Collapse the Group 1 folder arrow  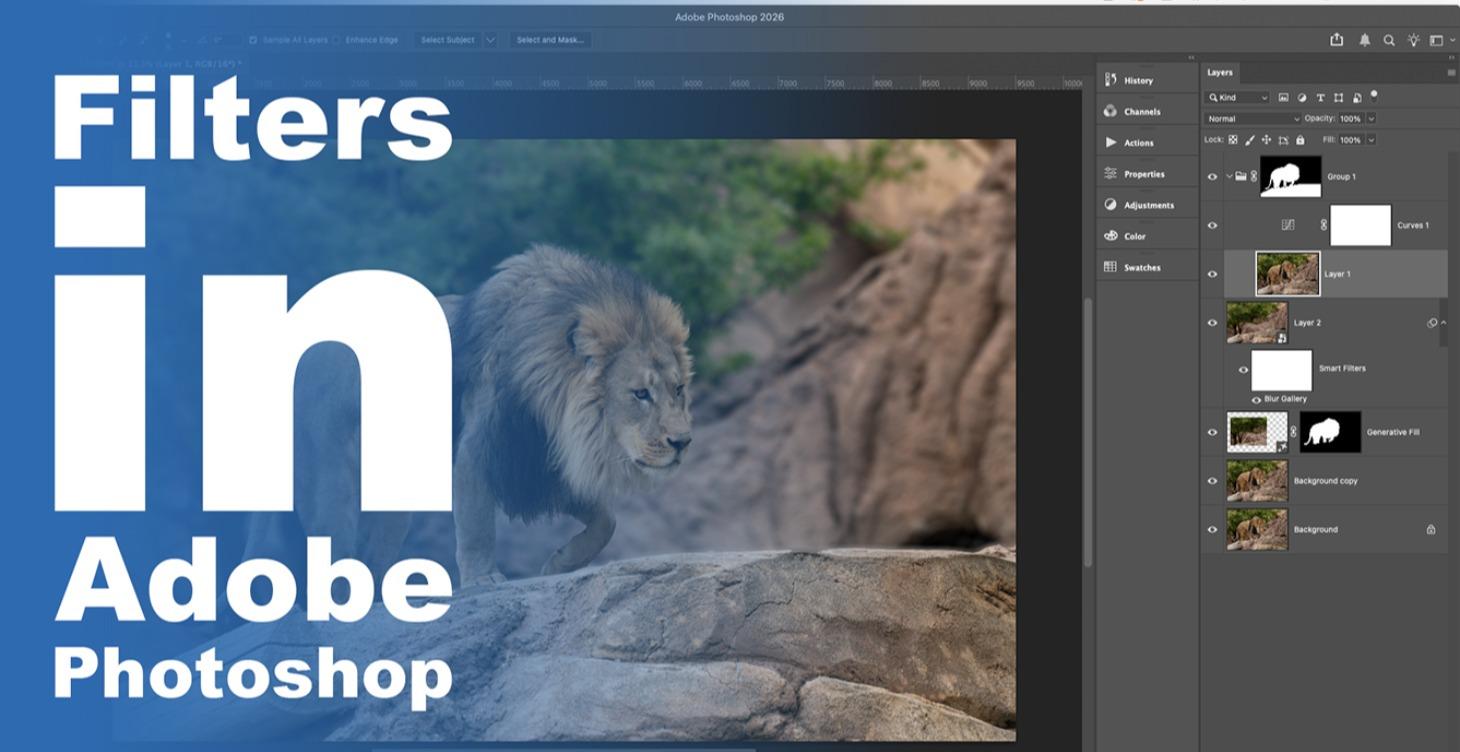pyautogui.click(x=1229, y=177)
